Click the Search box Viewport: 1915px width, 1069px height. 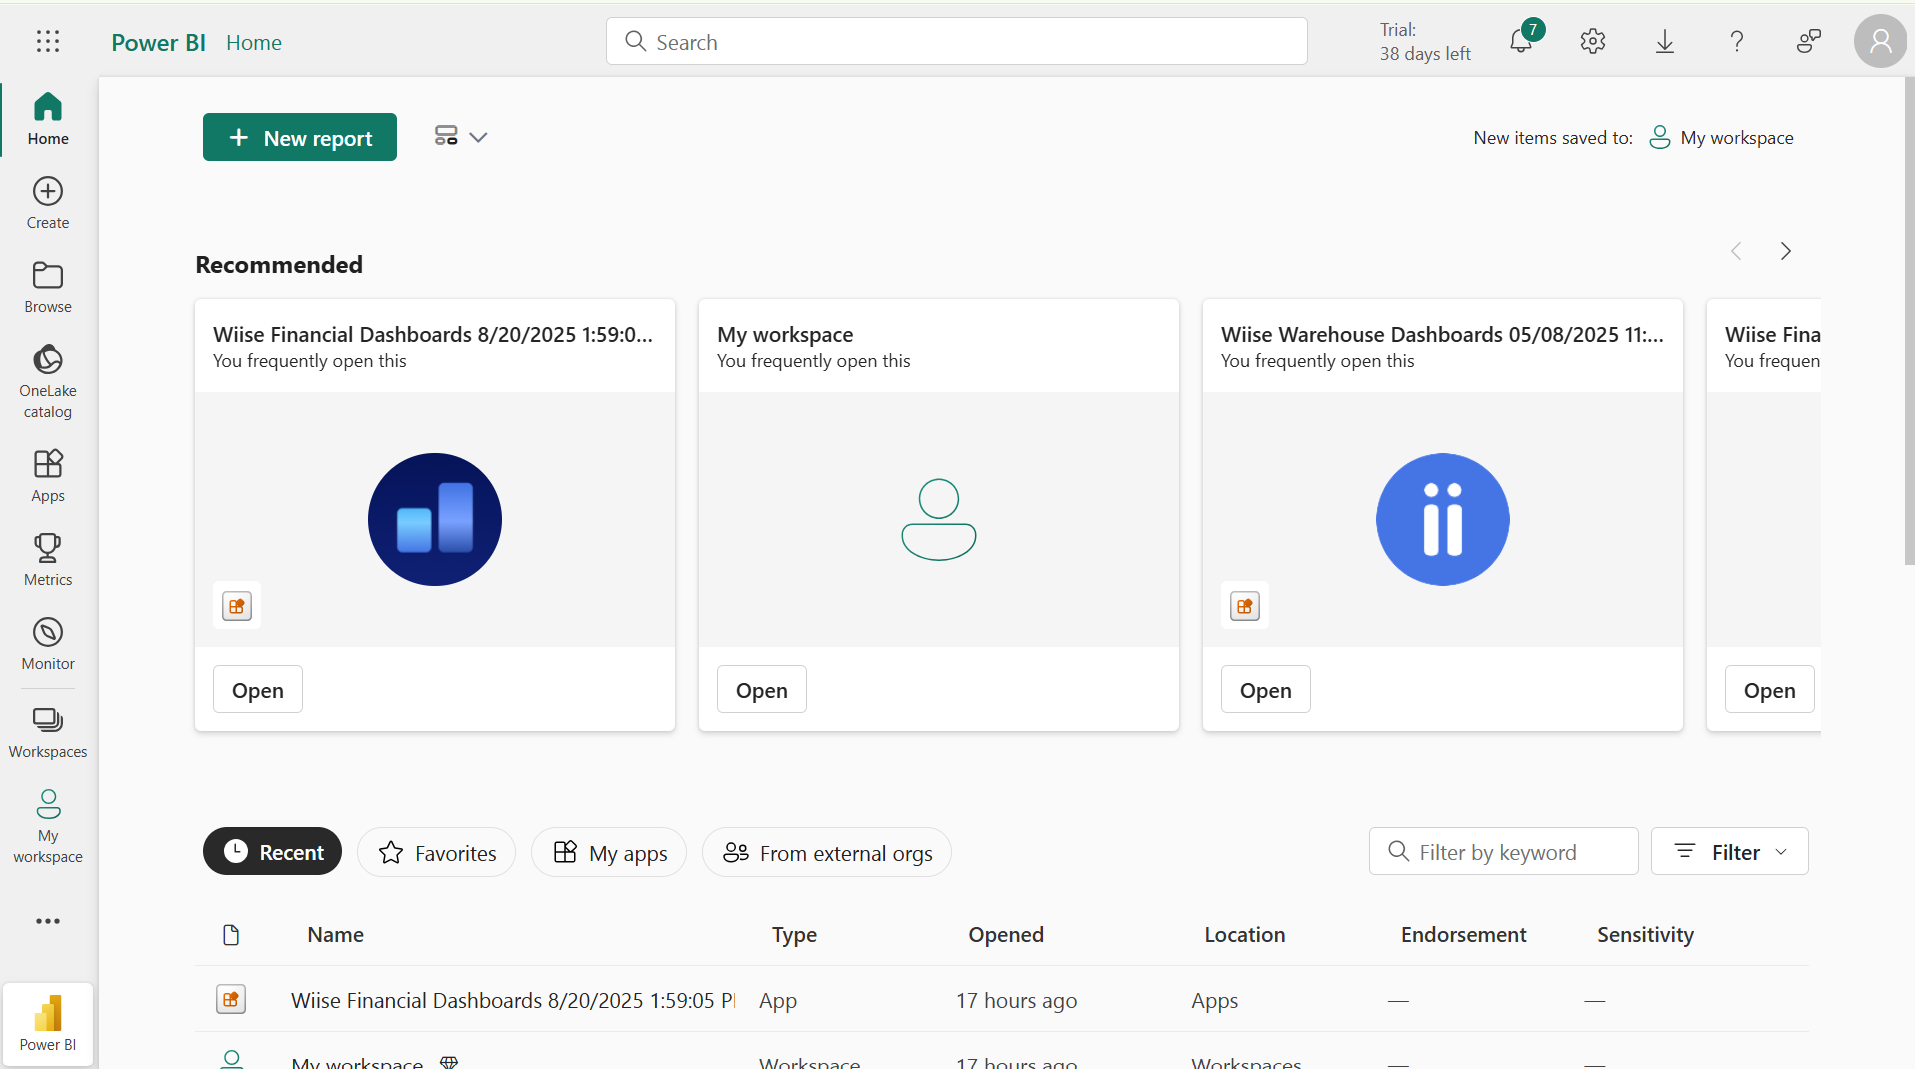957,41
